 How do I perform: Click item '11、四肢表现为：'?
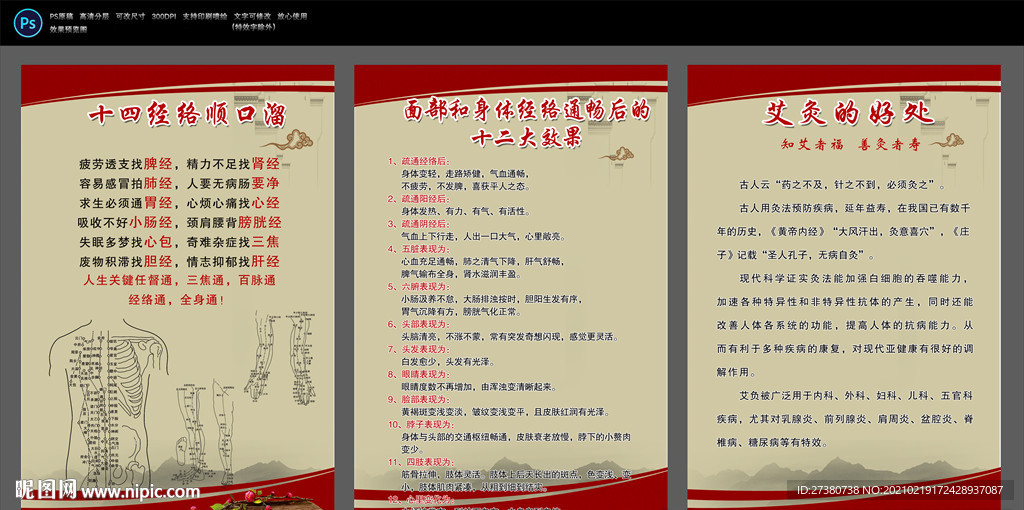(421, 462)
